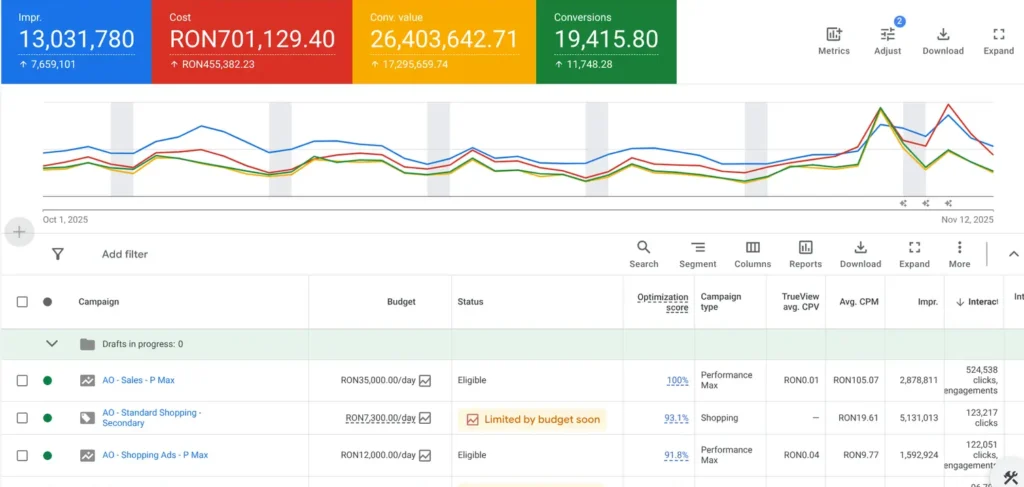1024x487 pixels.
Task: Click the chart Adjust icon
Action: click(x=887, y=35)
